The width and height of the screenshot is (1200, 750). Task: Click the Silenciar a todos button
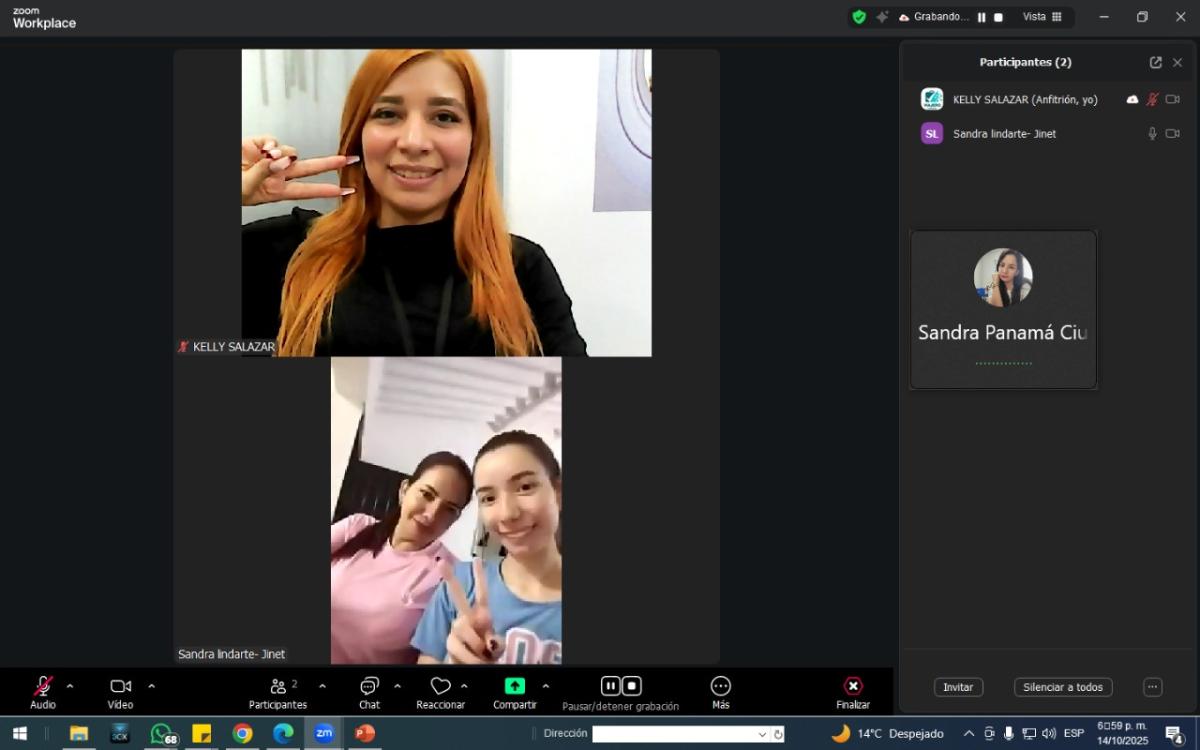1062,687
